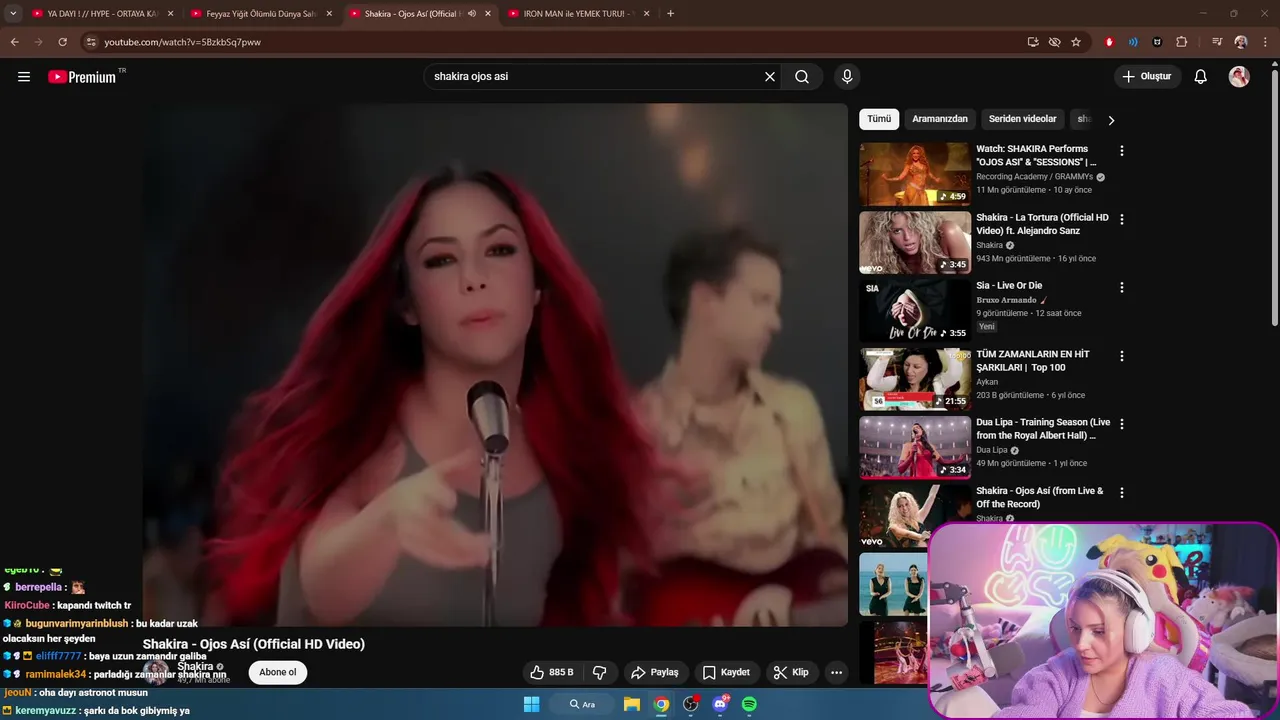Clear the search box text
This screenshot has width=1280, height=720.
click(770, 77)
